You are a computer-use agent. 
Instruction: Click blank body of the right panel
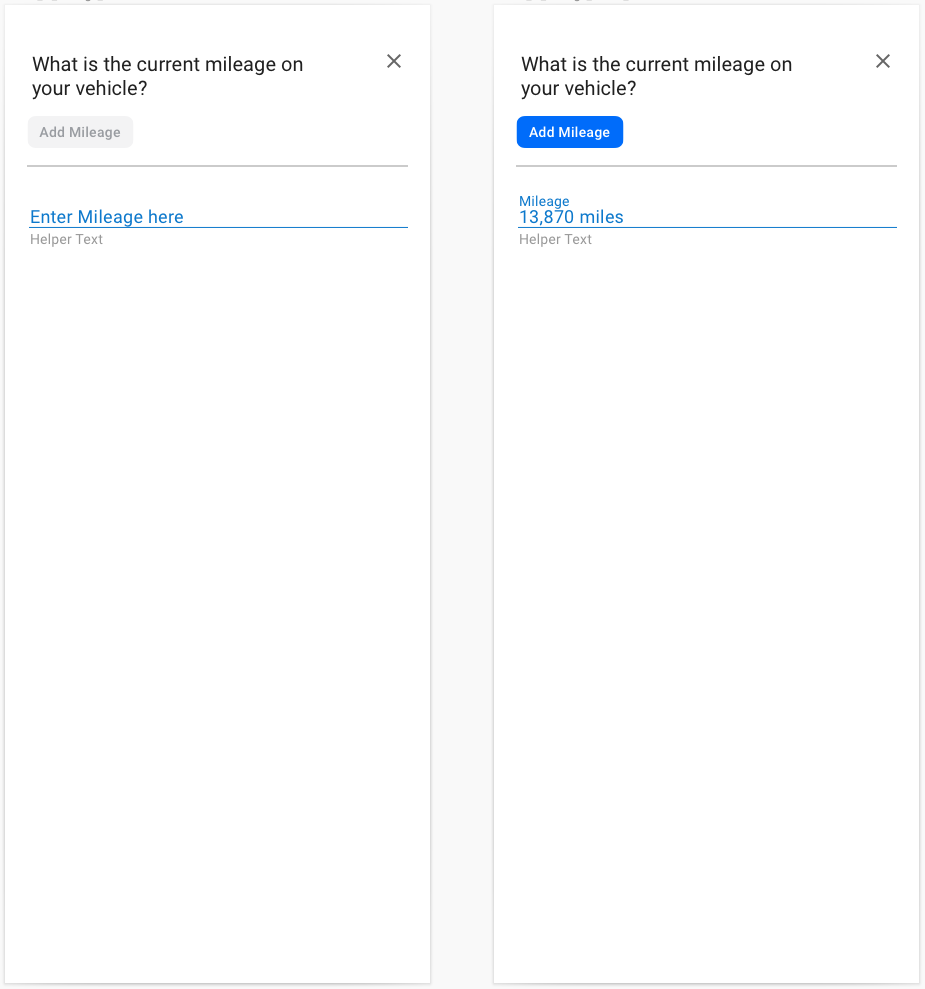coord(706,600)
